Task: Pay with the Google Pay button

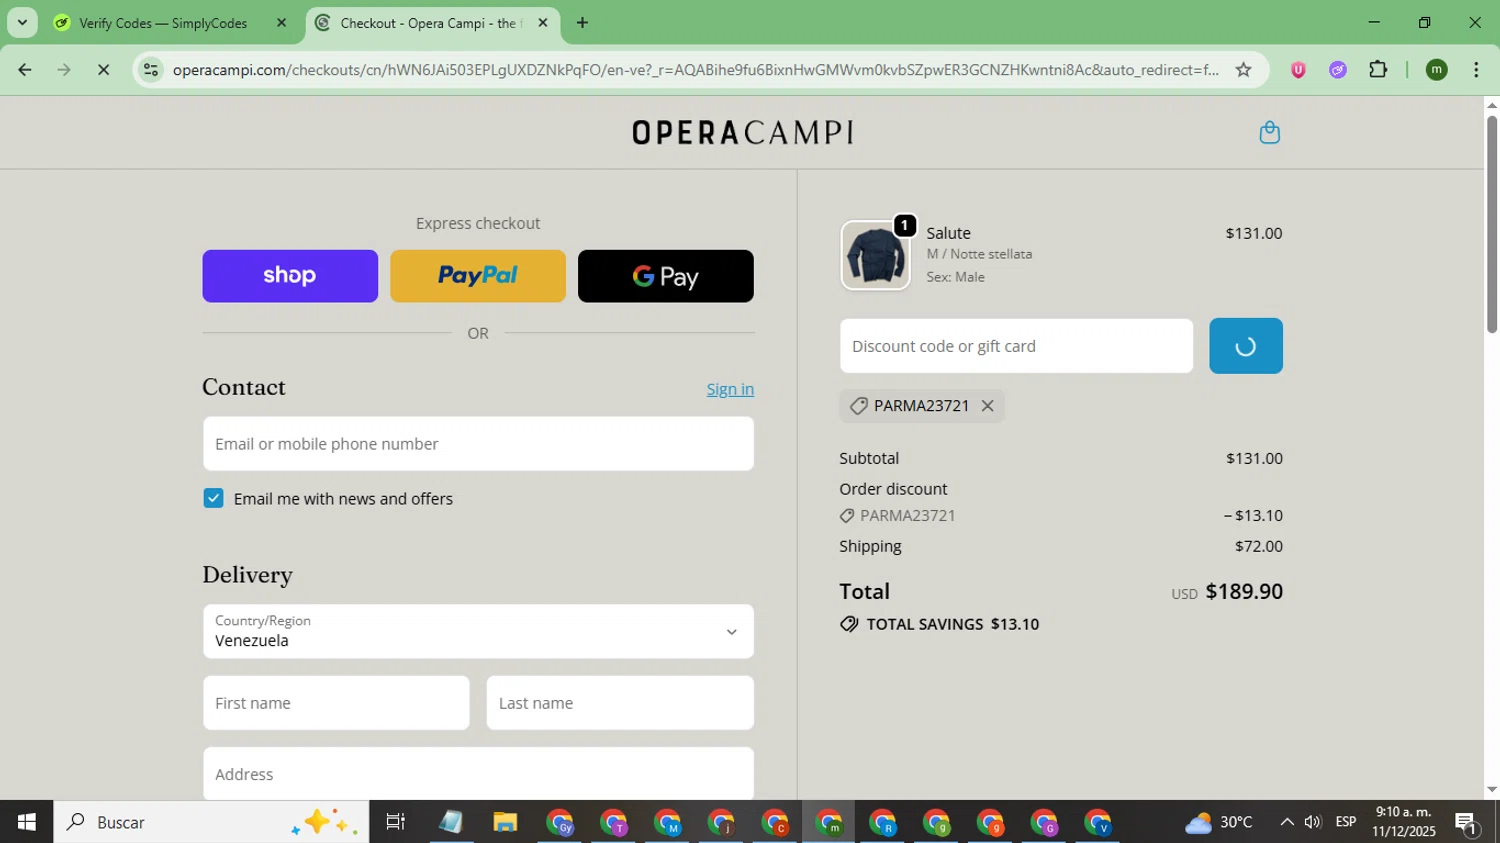Action: point(666,276)
